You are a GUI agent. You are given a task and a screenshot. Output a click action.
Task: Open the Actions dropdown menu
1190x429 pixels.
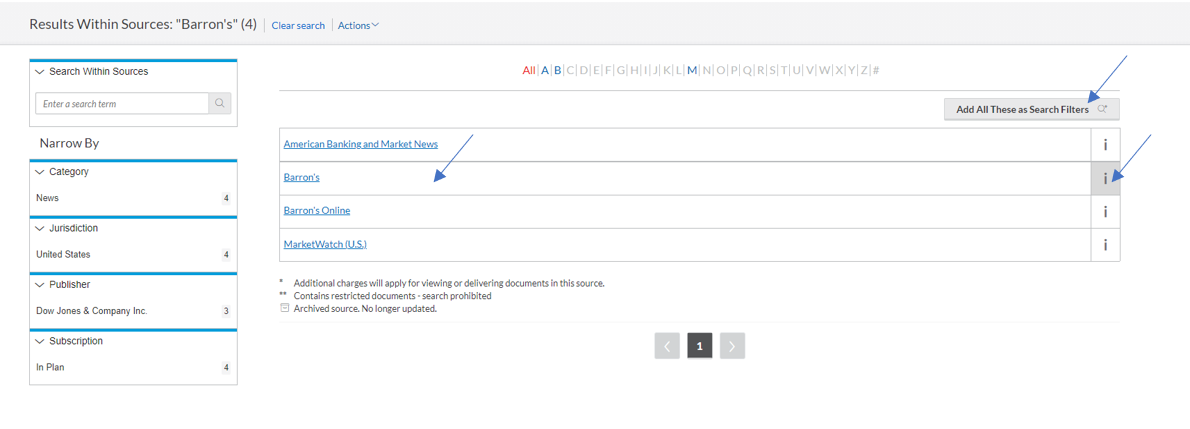[358, 25]
